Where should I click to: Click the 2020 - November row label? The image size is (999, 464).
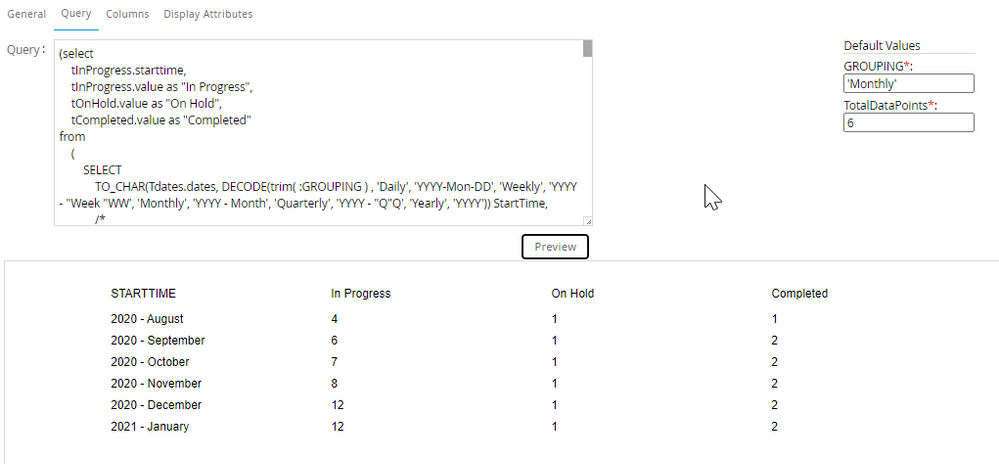pos(156,384)
